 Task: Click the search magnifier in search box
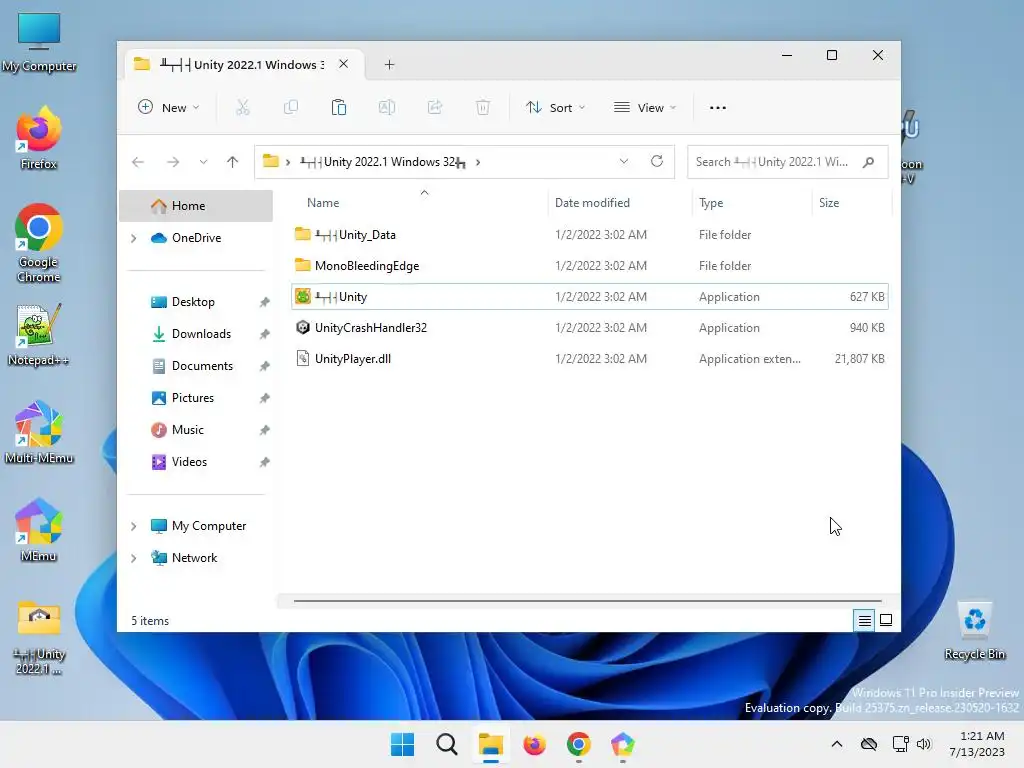(x=868, y=162)
